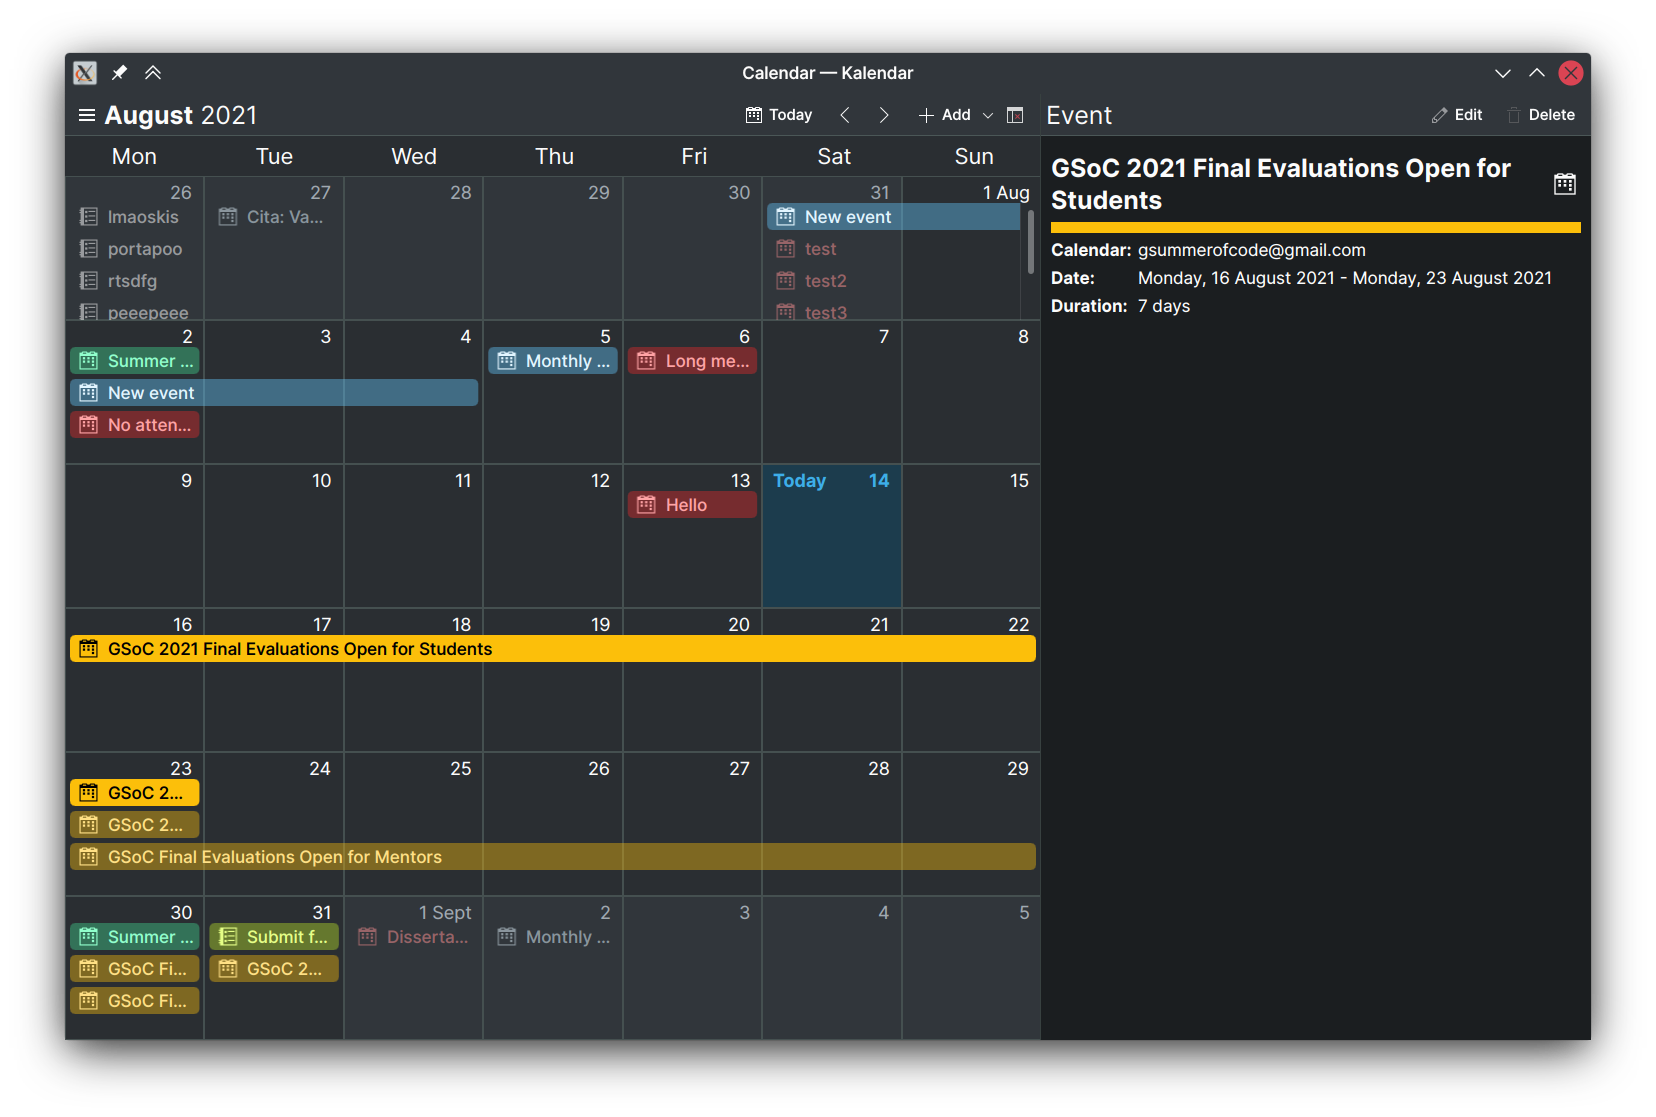The width and height of the screenshot is (1656, 1117).
Task: Open Hello event on August 13
Action: (692, 505)
